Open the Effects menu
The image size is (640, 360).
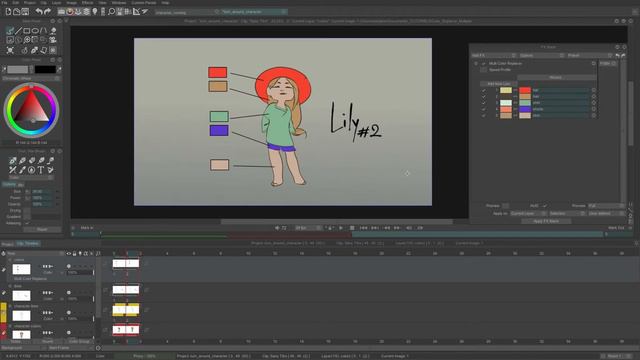pyautogui.click(x=87, y=2)
